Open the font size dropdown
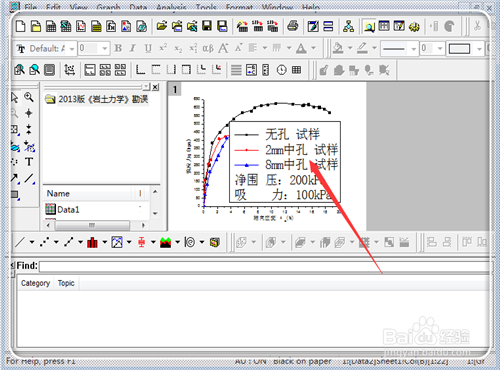Image resolution: width=500 pixels, height=370 pixels. click(x=105, y=49)
